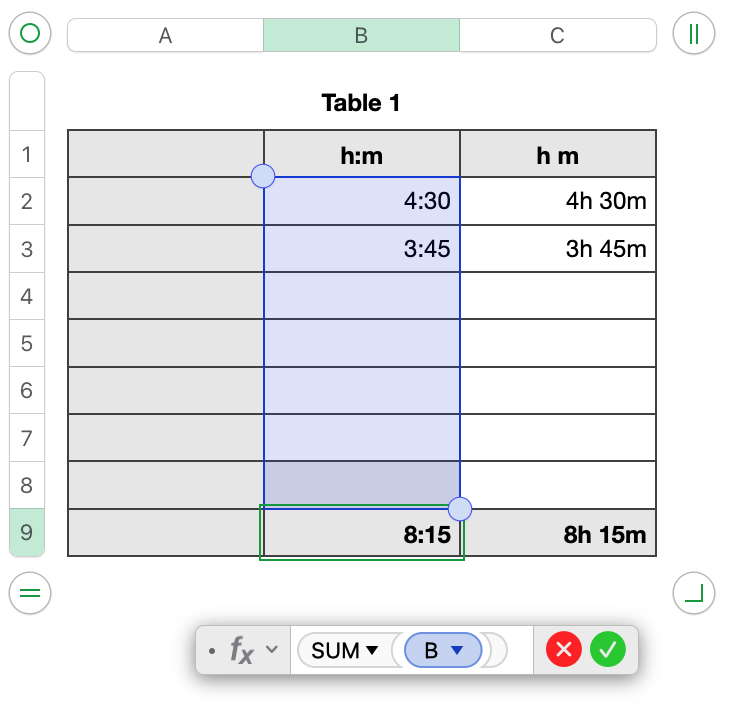Accept the formula with green checkmark
The width and height of the screenshot is (738, 706).
607,650
